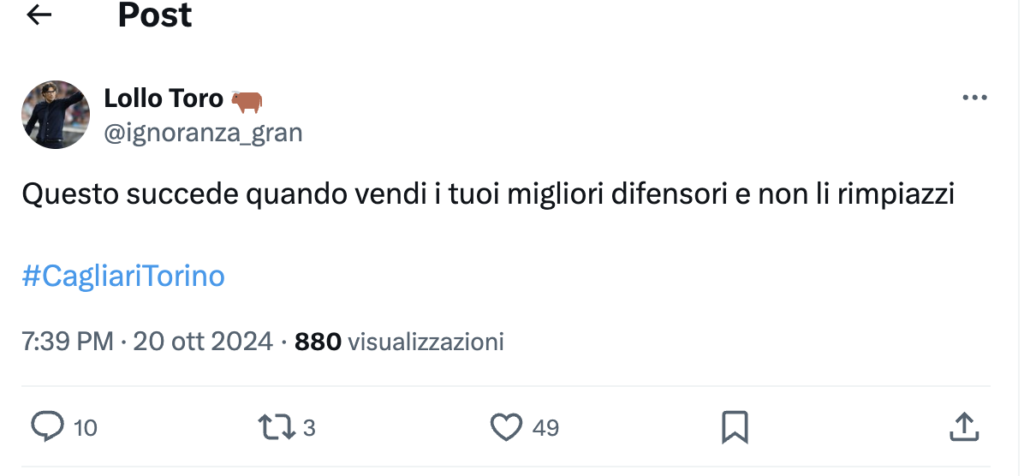1024x476 pixels.
Task: Open Lollo Toro's profile picture
Action: coord(56,115)
